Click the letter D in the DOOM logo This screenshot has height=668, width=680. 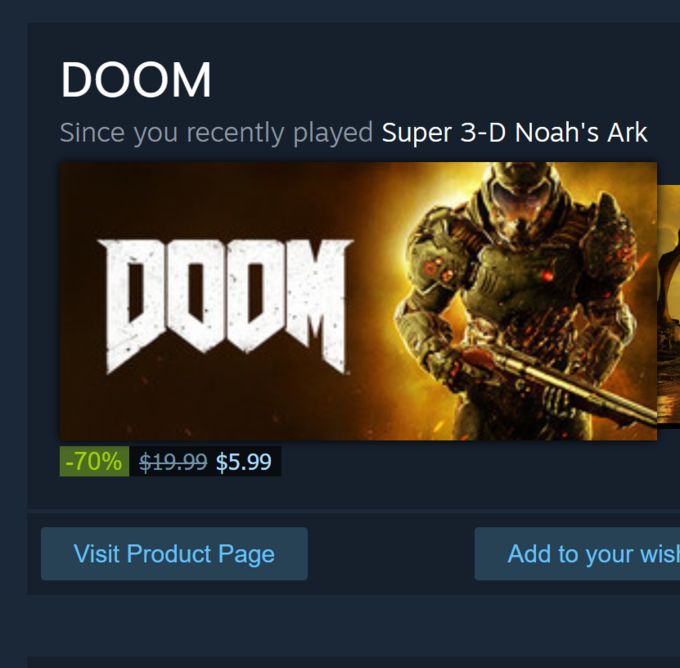(x=130, y=305)
